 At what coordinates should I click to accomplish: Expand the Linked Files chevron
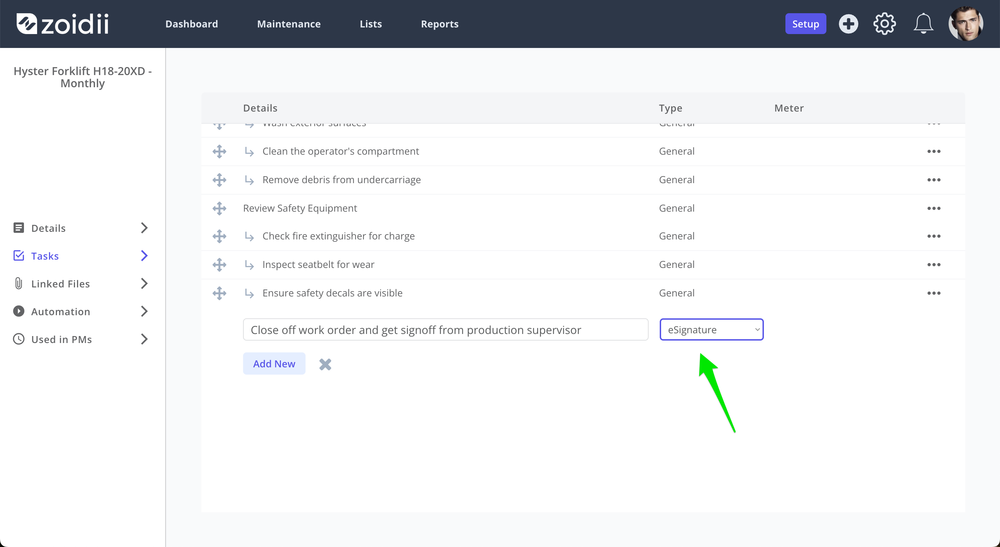coord(144,284)
